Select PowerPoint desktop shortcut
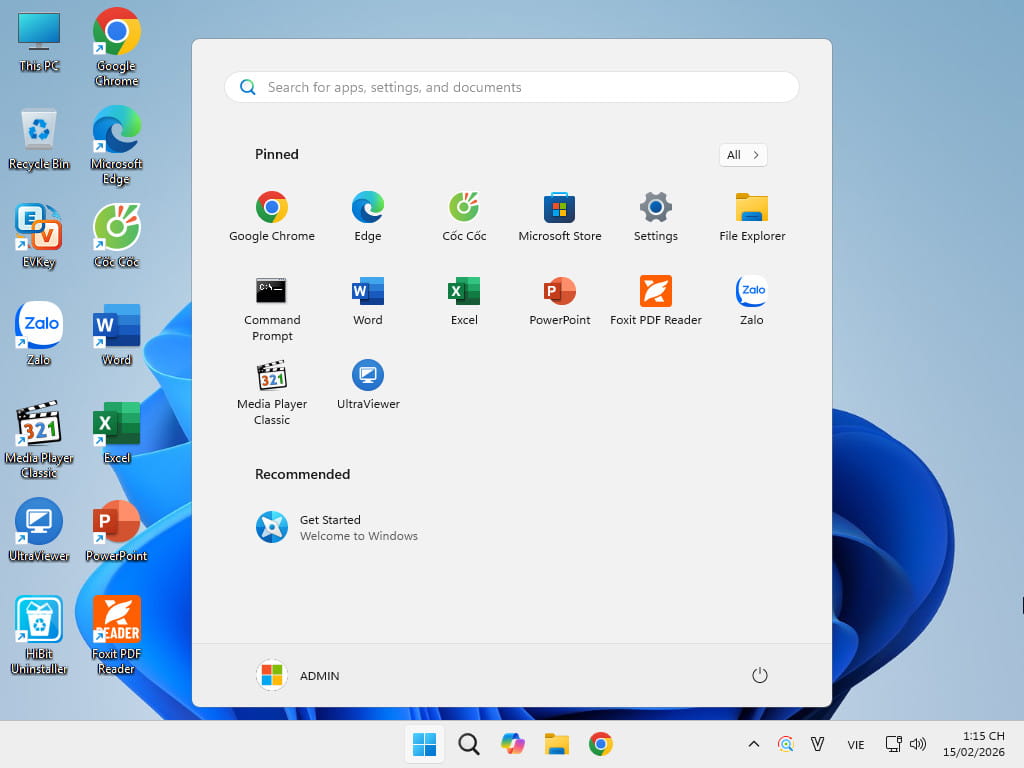 point(116,530)
